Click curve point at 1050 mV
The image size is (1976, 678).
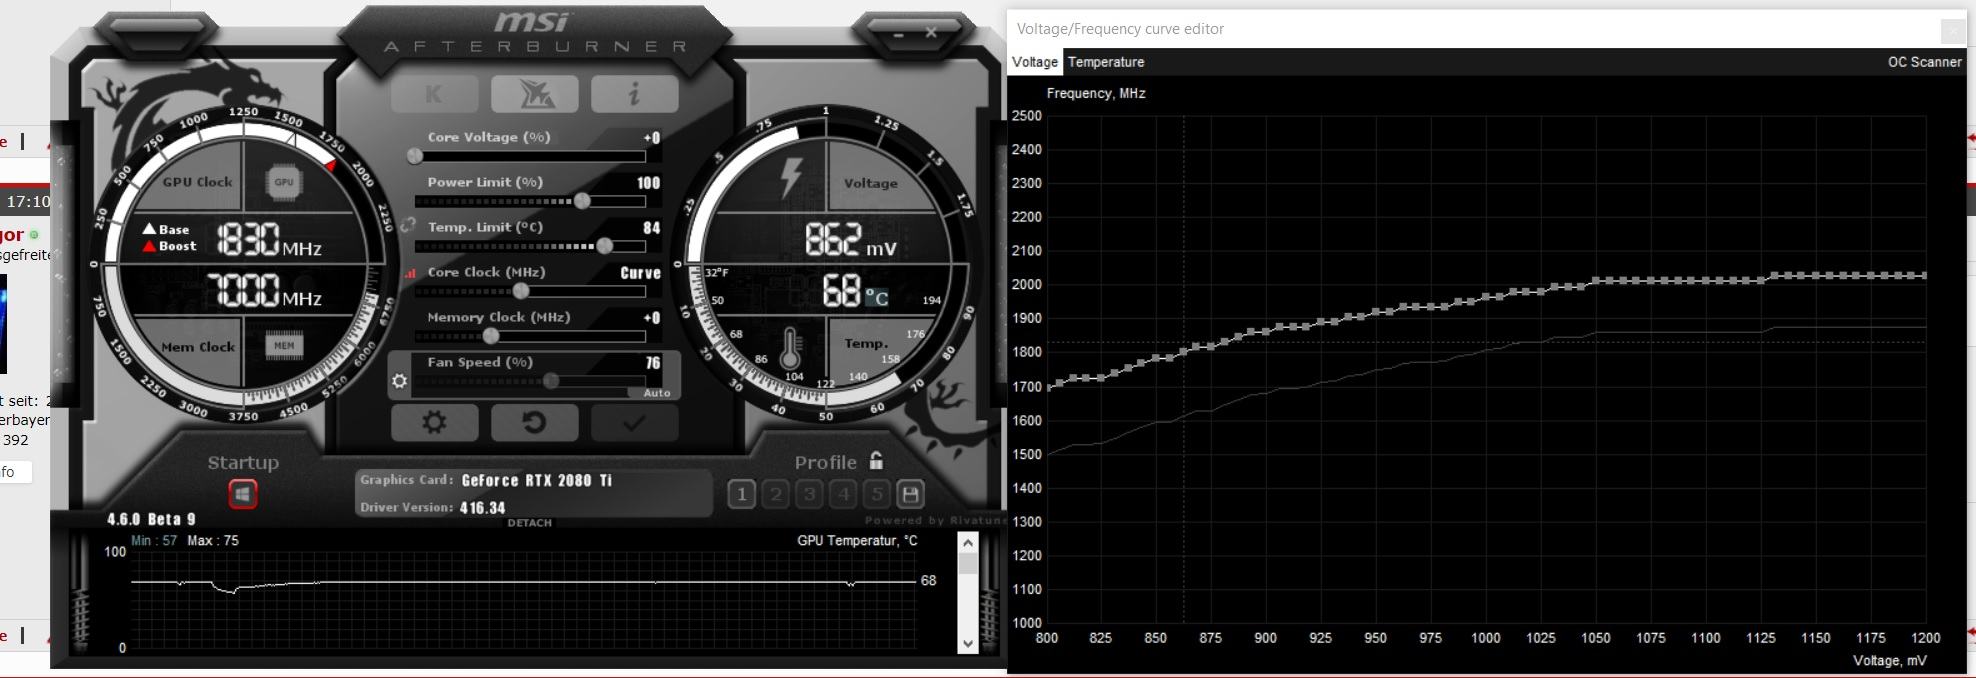tap(1596, 281)
